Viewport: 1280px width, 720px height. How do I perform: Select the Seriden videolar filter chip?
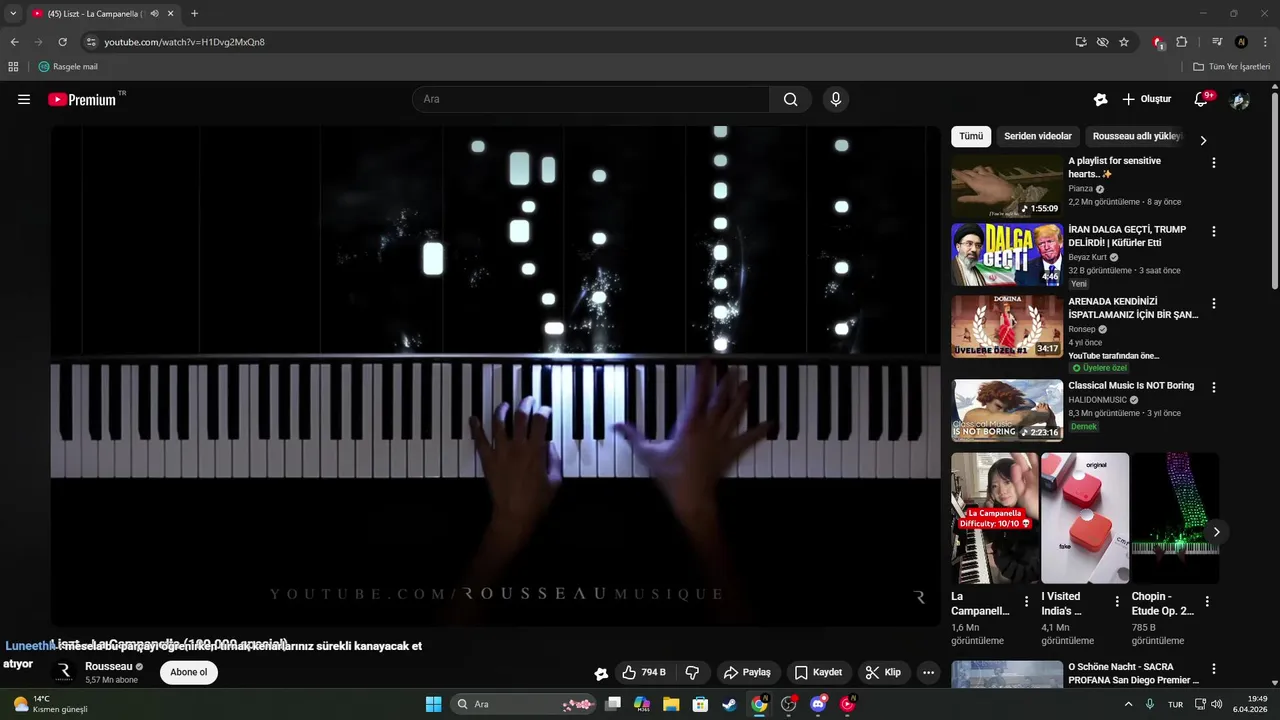click(x=1038, y=136)
